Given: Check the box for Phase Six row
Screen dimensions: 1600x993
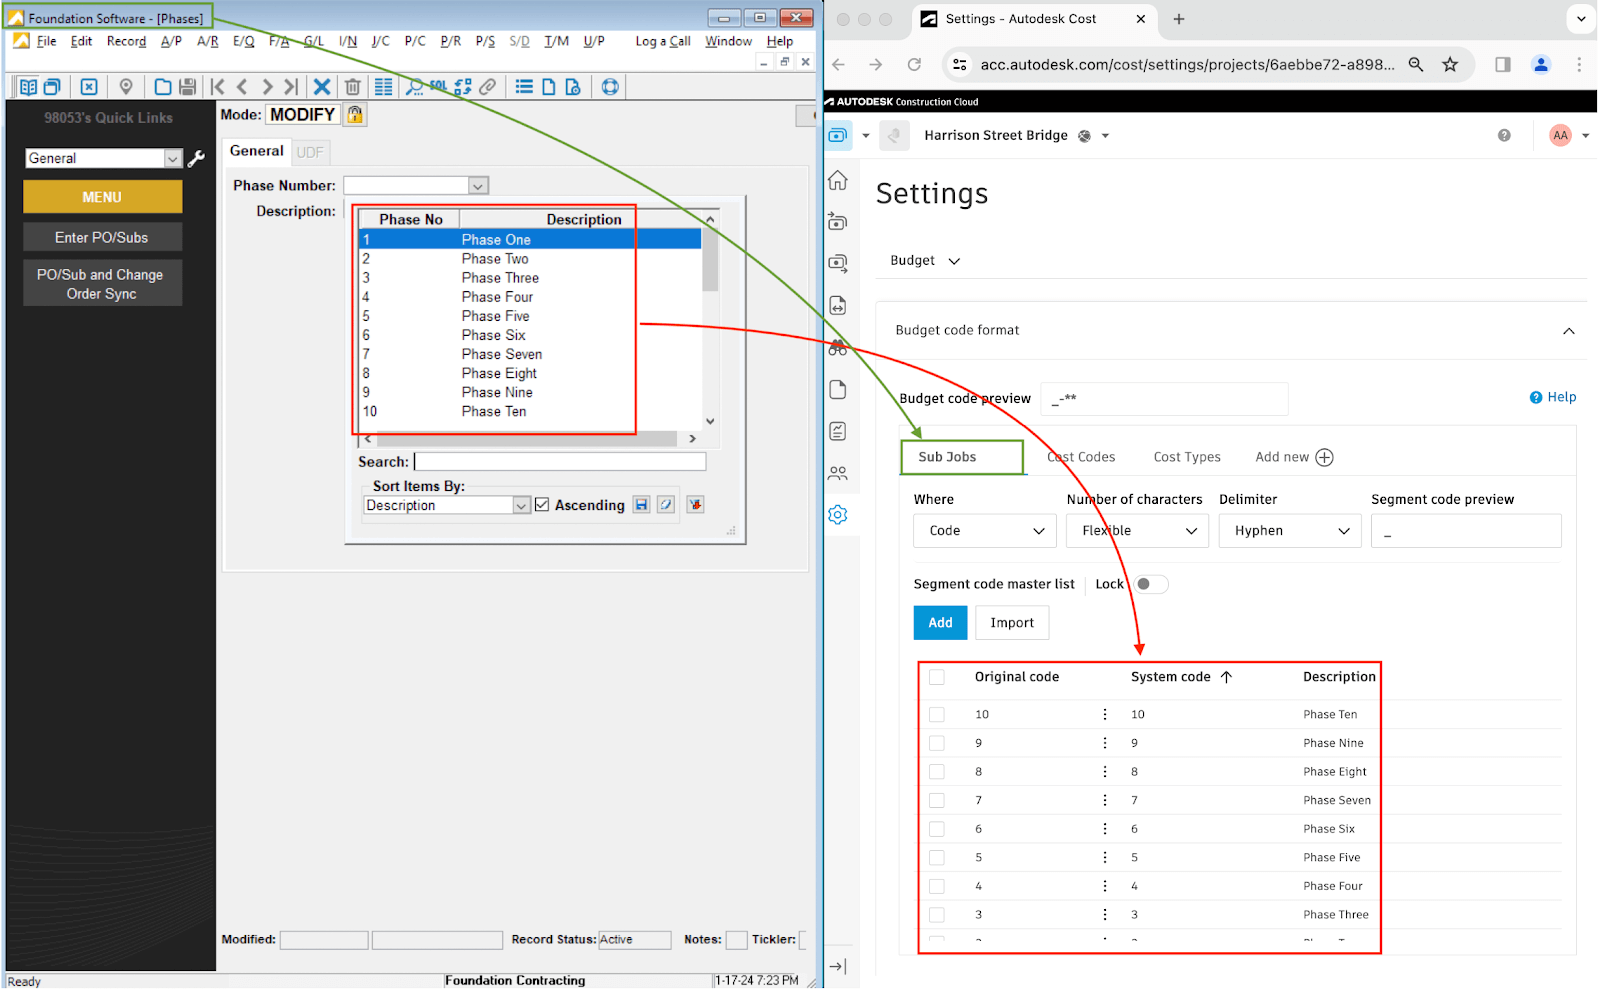Looking at the screenshot, I should 937,829.
